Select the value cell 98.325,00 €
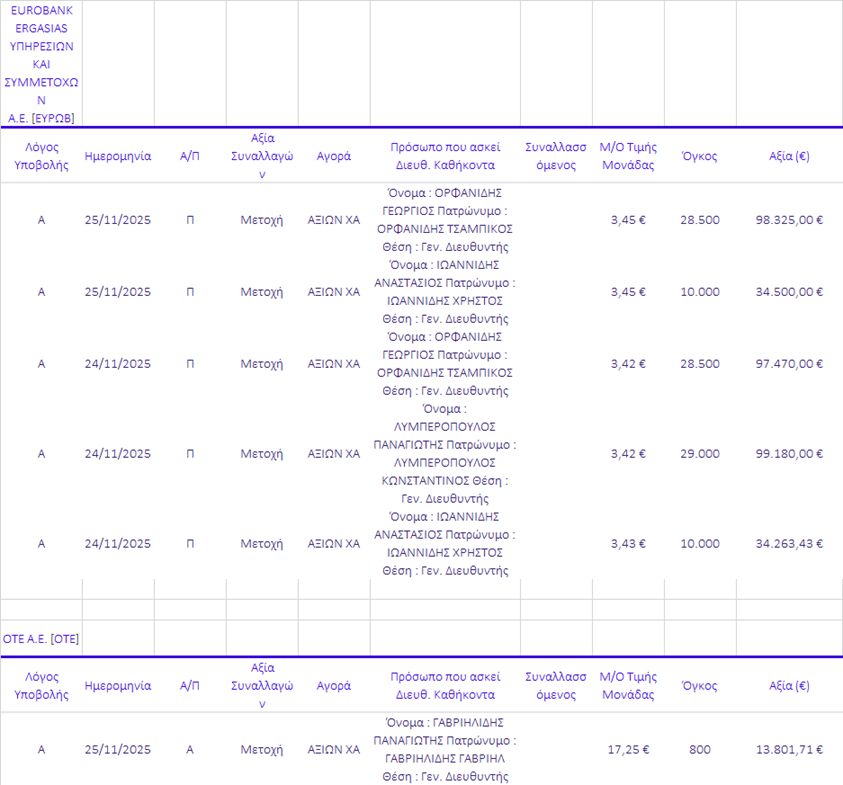The image size is (843, 785). (x=789, y=220)
